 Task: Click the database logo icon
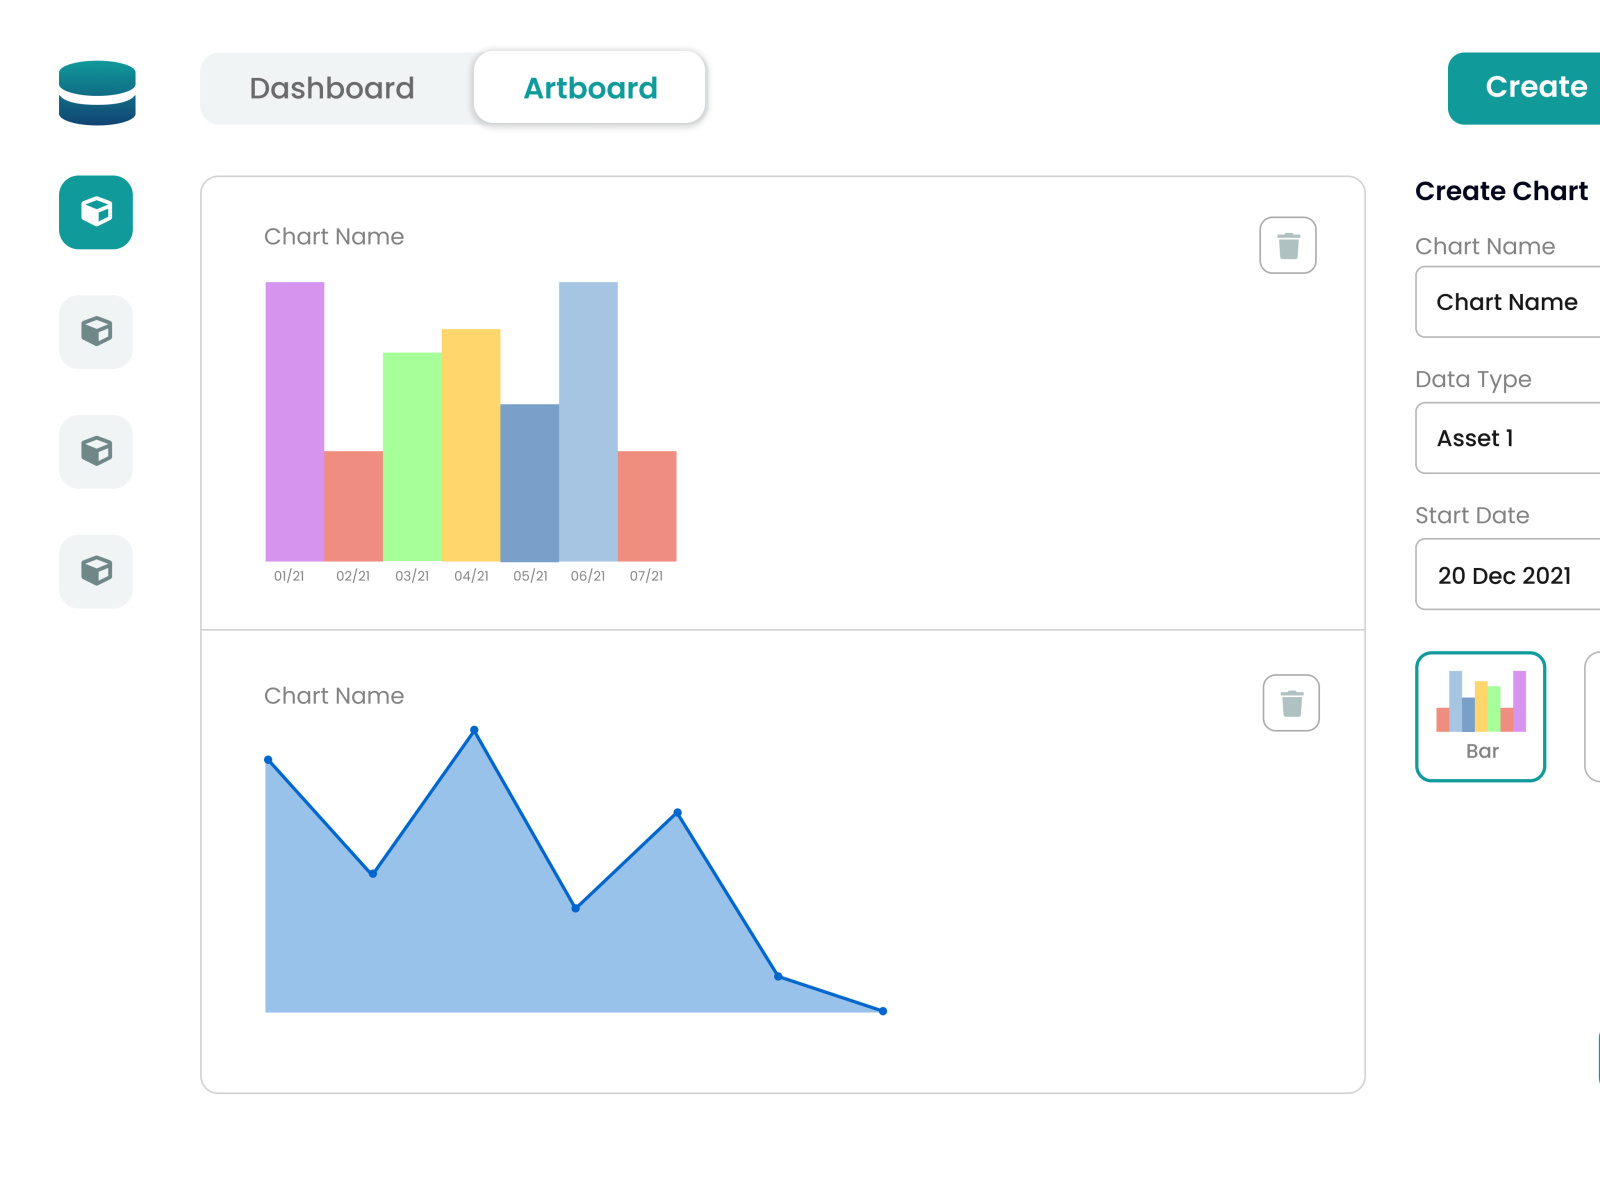(x=97, y=92)
